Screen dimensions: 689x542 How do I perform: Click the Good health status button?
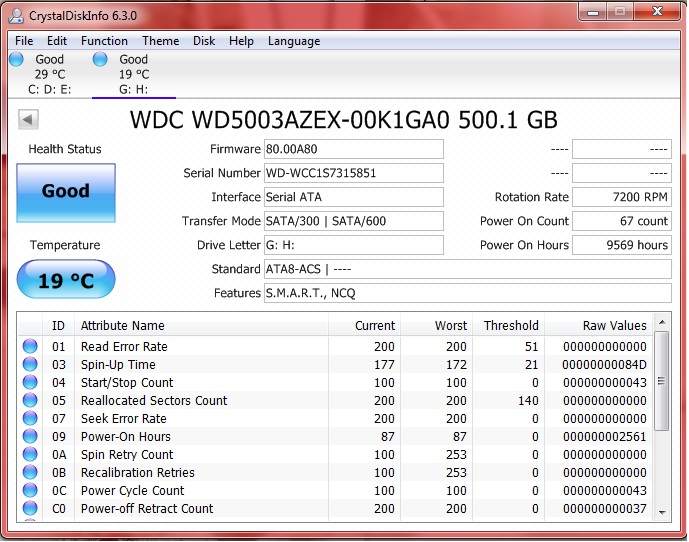[x=66, y=191]
